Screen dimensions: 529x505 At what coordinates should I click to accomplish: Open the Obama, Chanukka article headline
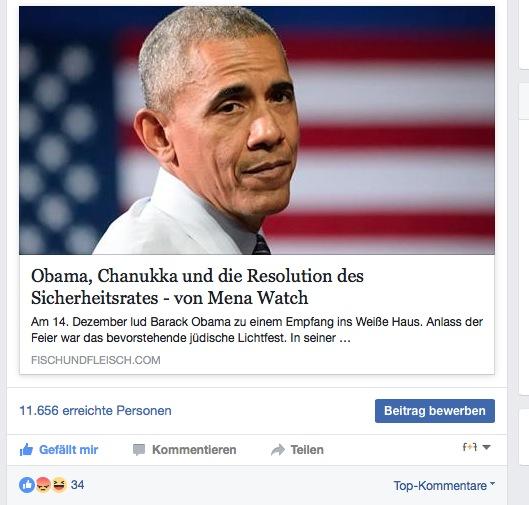click(x=197, y=287)
